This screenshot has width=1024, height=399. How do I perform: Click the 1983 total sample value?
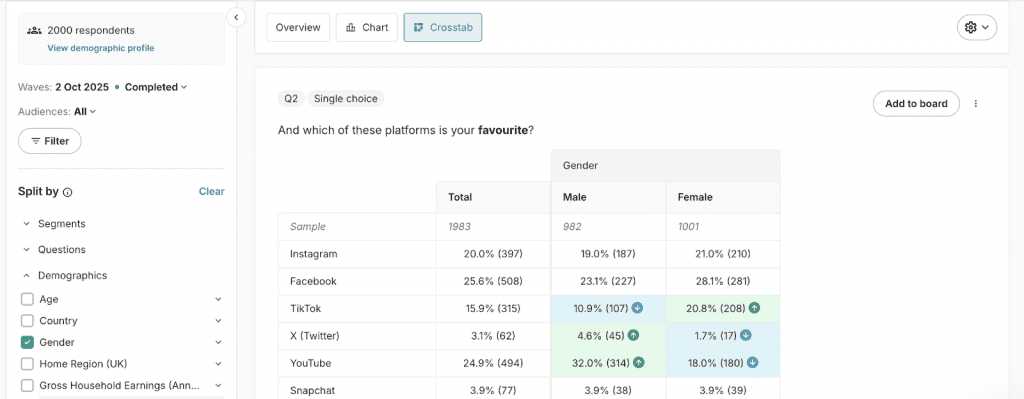460,227
